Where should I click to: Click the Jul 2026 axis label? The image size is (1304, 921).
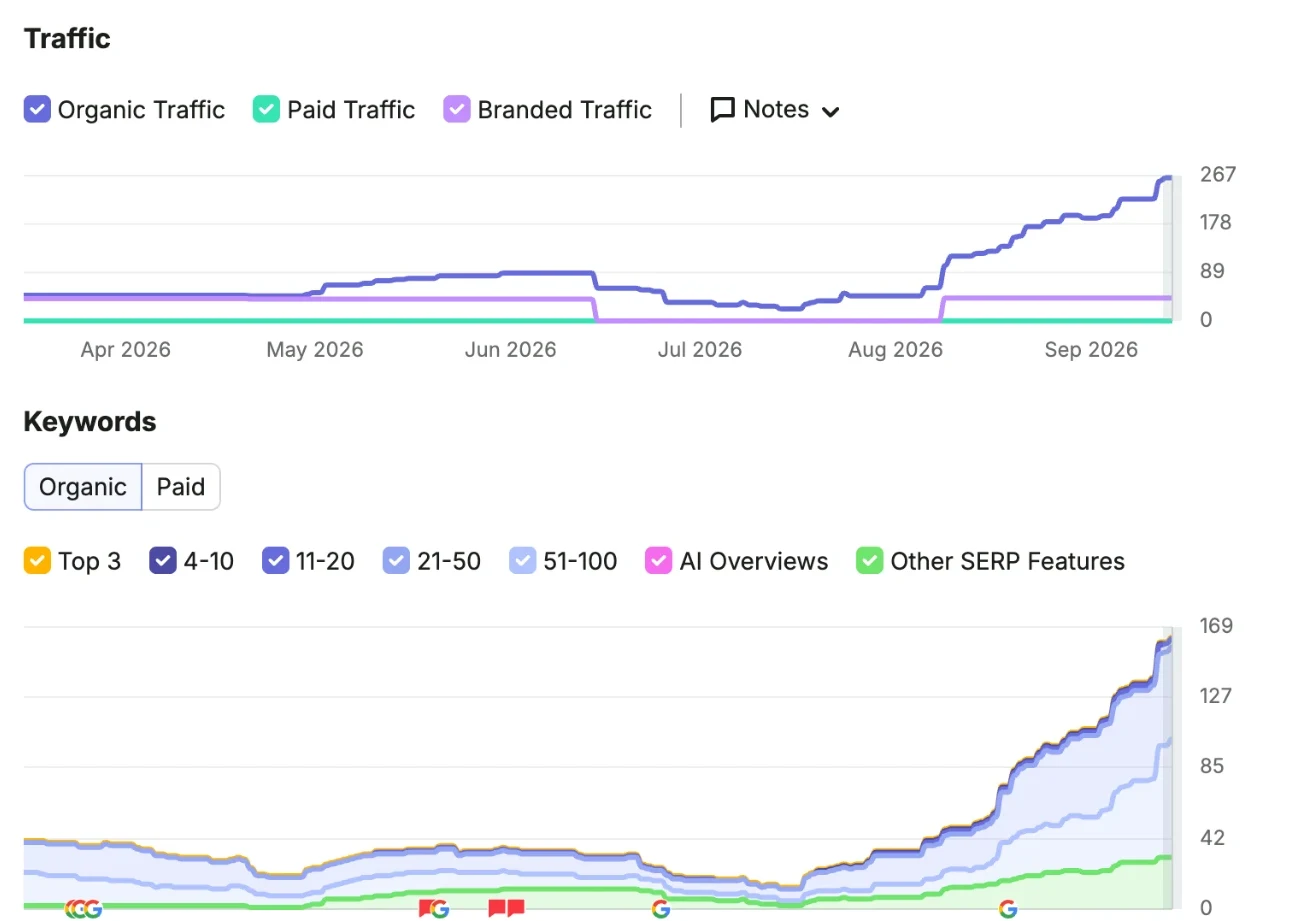[x=700, y=350]
